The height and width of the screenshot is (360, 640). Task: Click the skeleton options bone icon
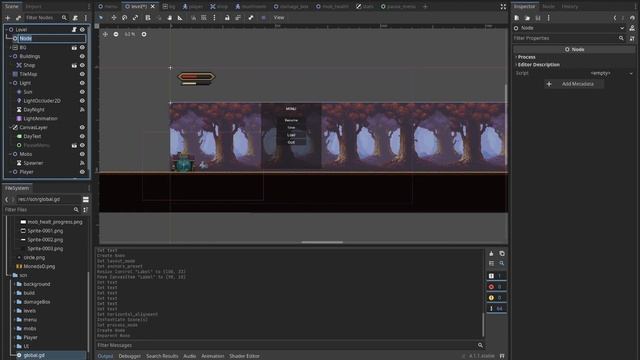coord(251,18)
